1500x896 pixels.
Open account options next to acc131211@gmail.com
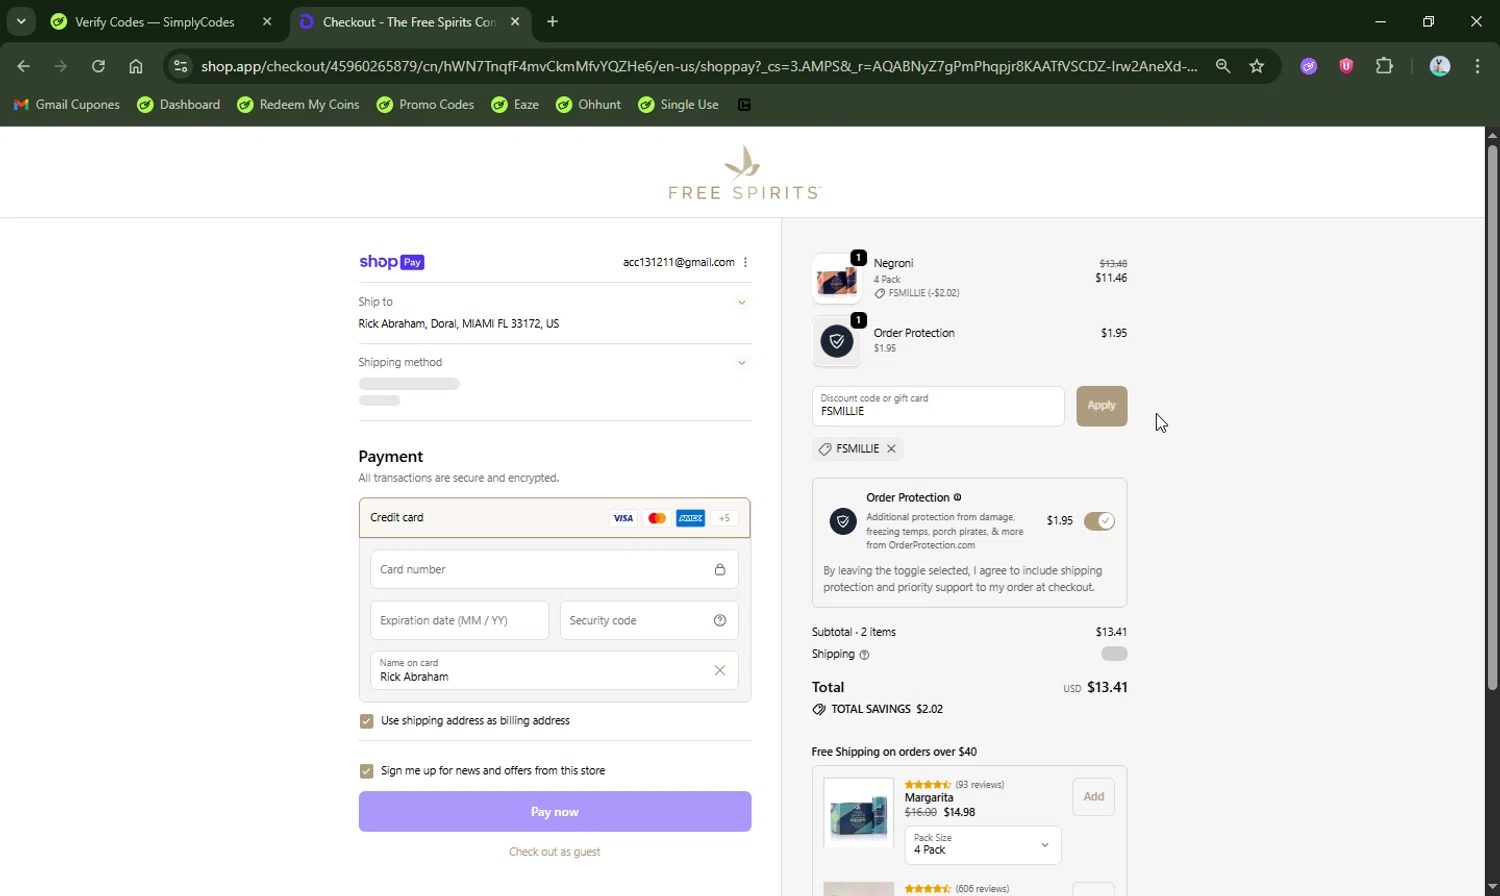(746, 262)
